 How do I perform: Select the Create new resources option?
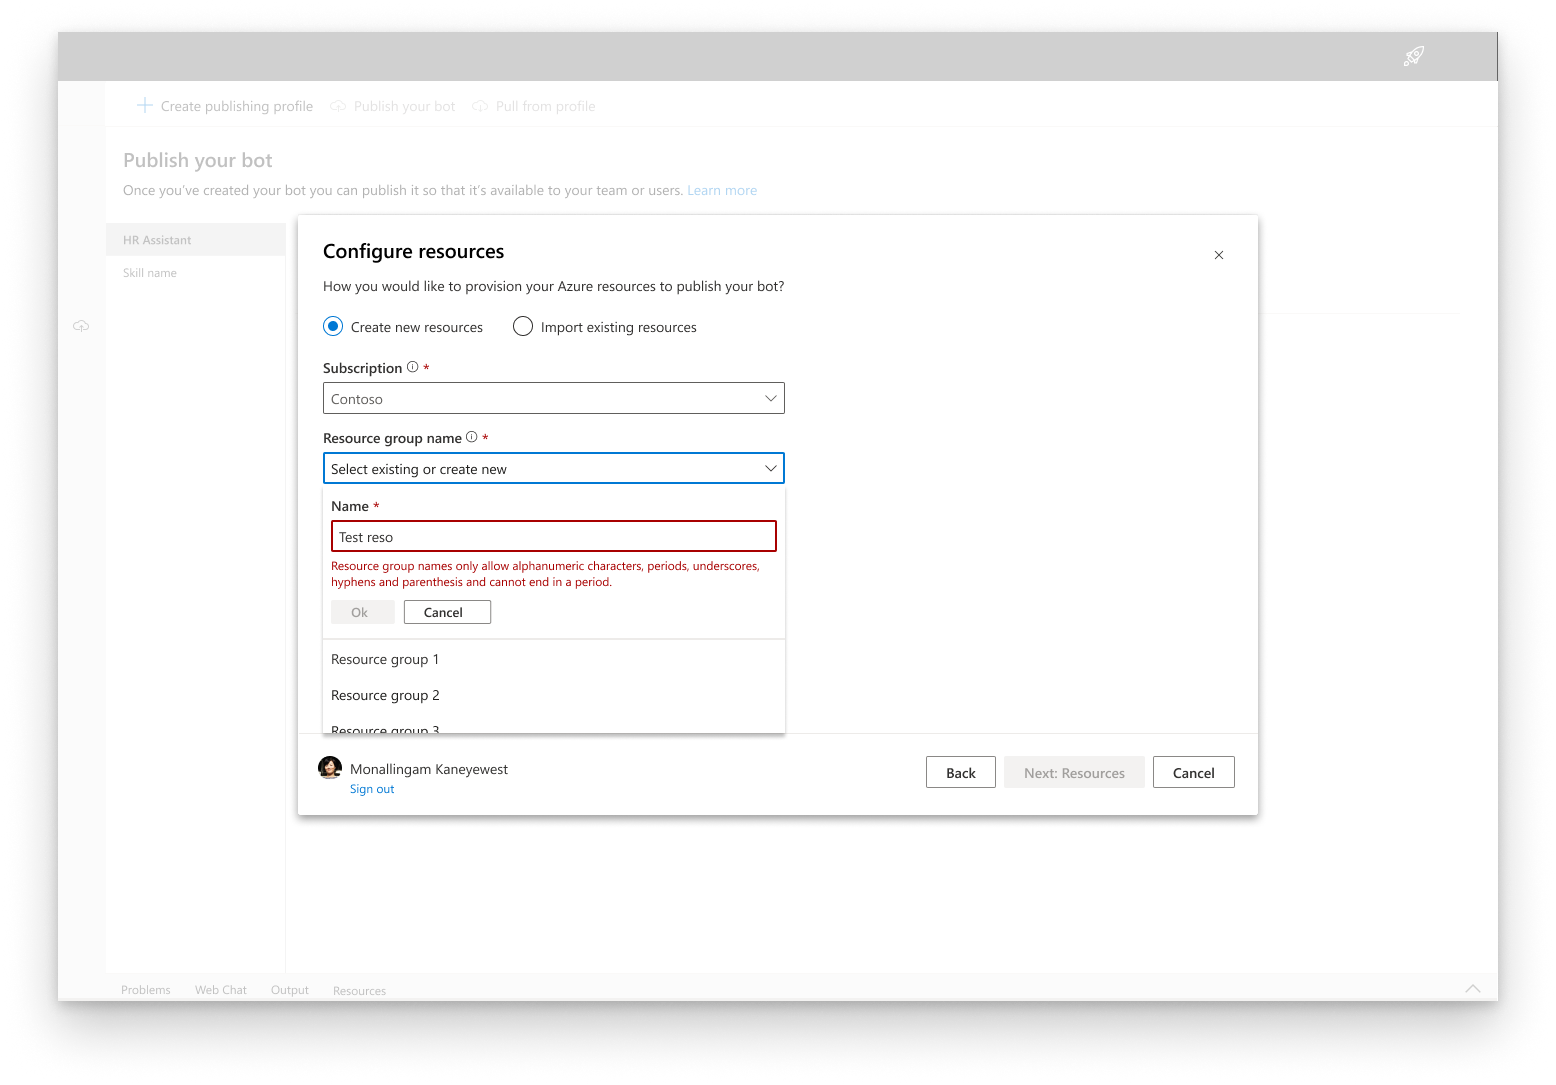[332, 326]
